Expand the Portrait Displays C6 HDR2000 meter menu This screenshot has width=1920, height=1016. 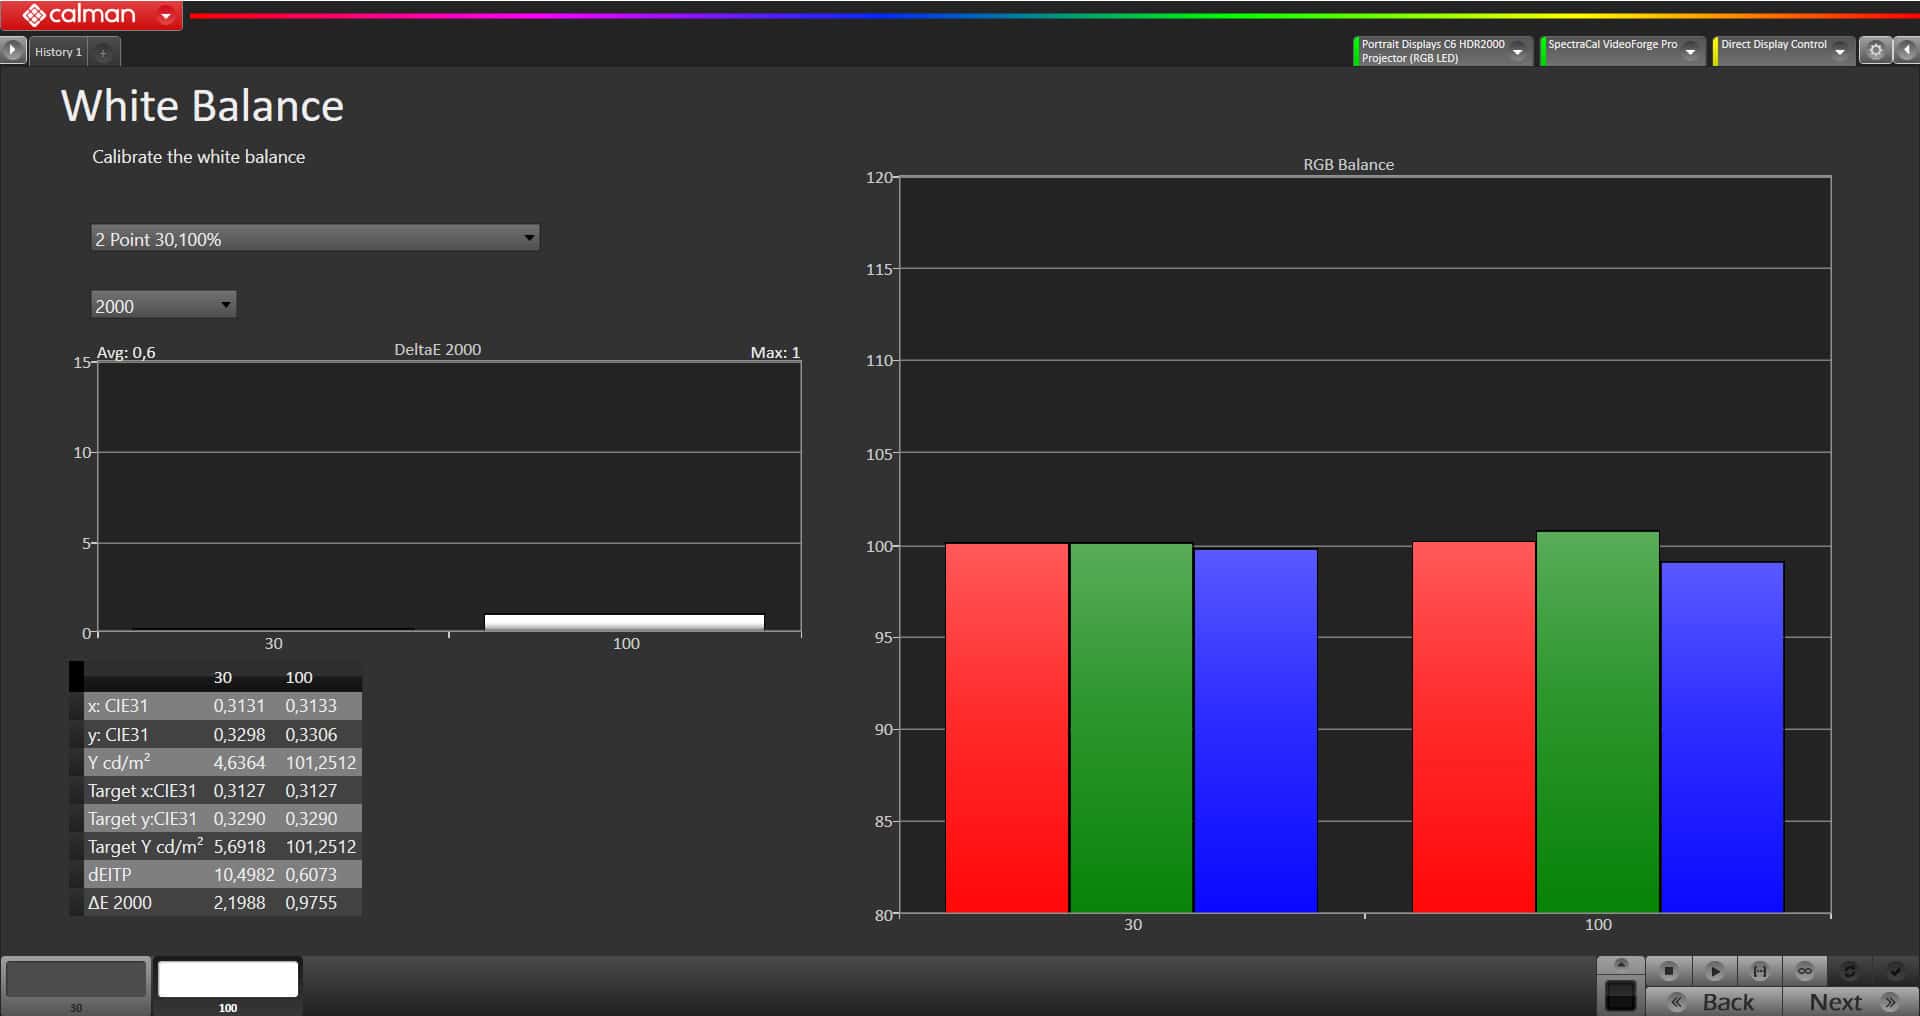(x=1518, y=51)
